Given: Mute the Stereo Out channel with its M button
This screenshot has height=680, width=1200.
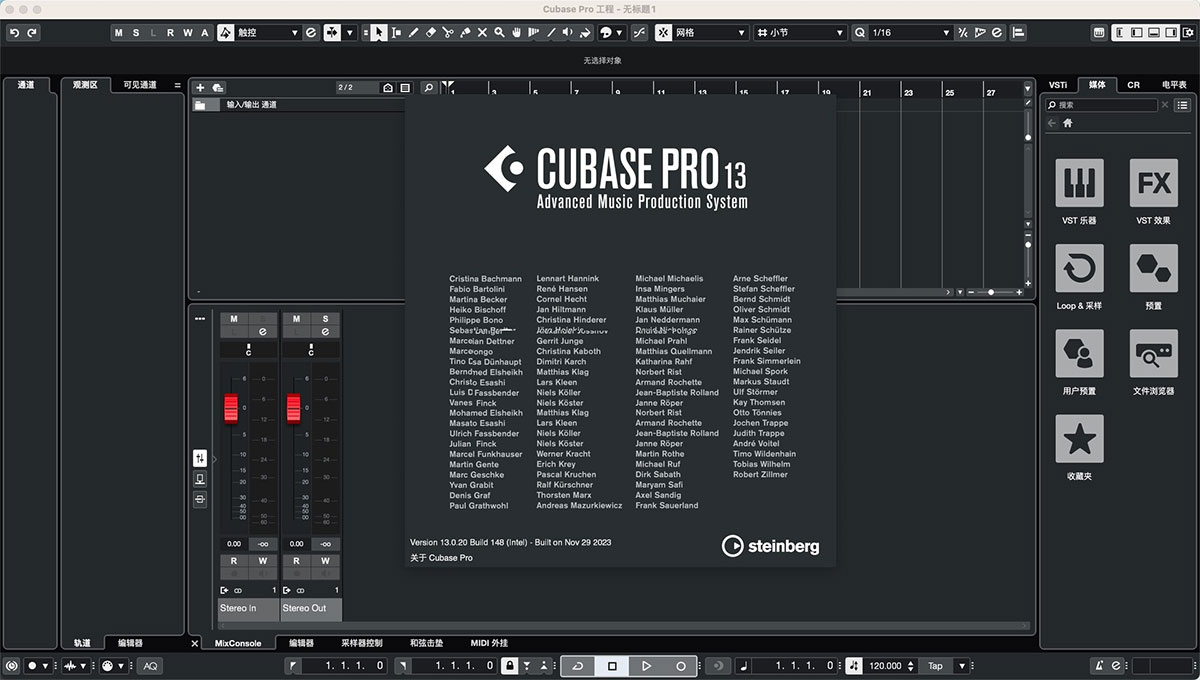Looking at the screenshot, I should click(295, 318).
